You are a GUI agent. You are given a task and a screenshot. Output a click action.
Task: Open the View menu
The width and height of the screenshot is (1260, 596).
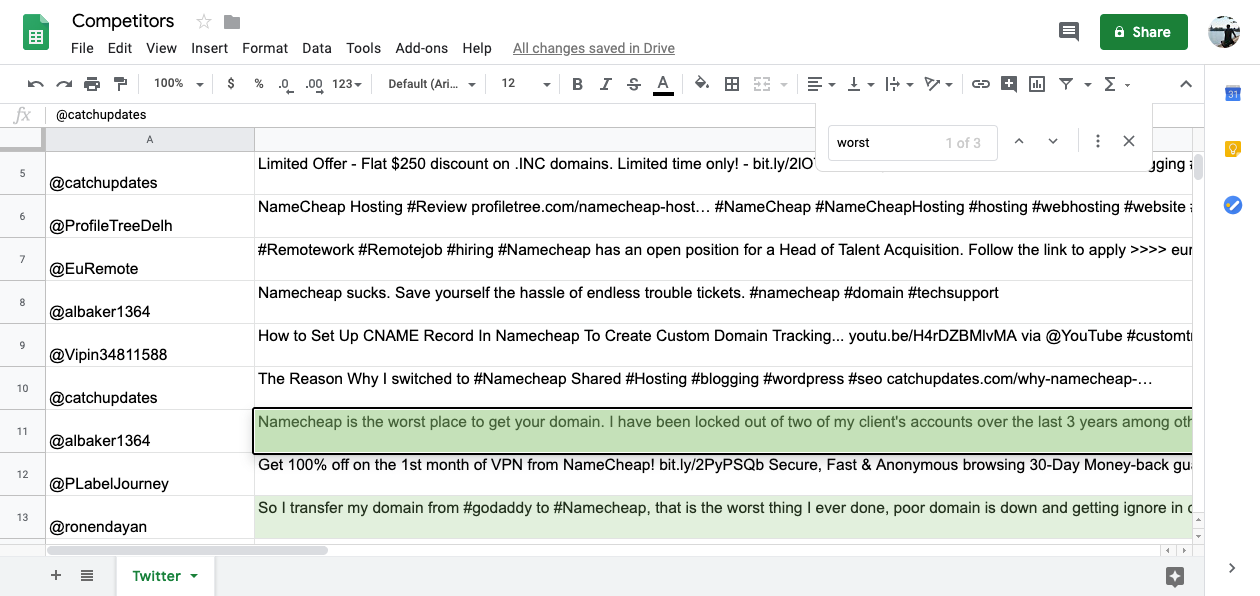coord(161,48)
